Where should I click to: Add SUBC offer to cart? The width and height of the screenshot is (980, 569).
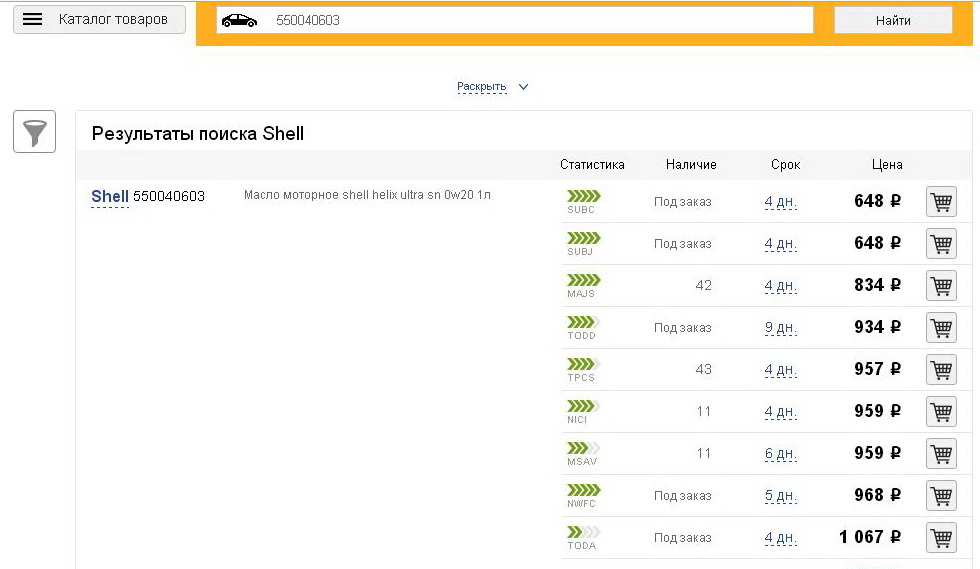941,201
